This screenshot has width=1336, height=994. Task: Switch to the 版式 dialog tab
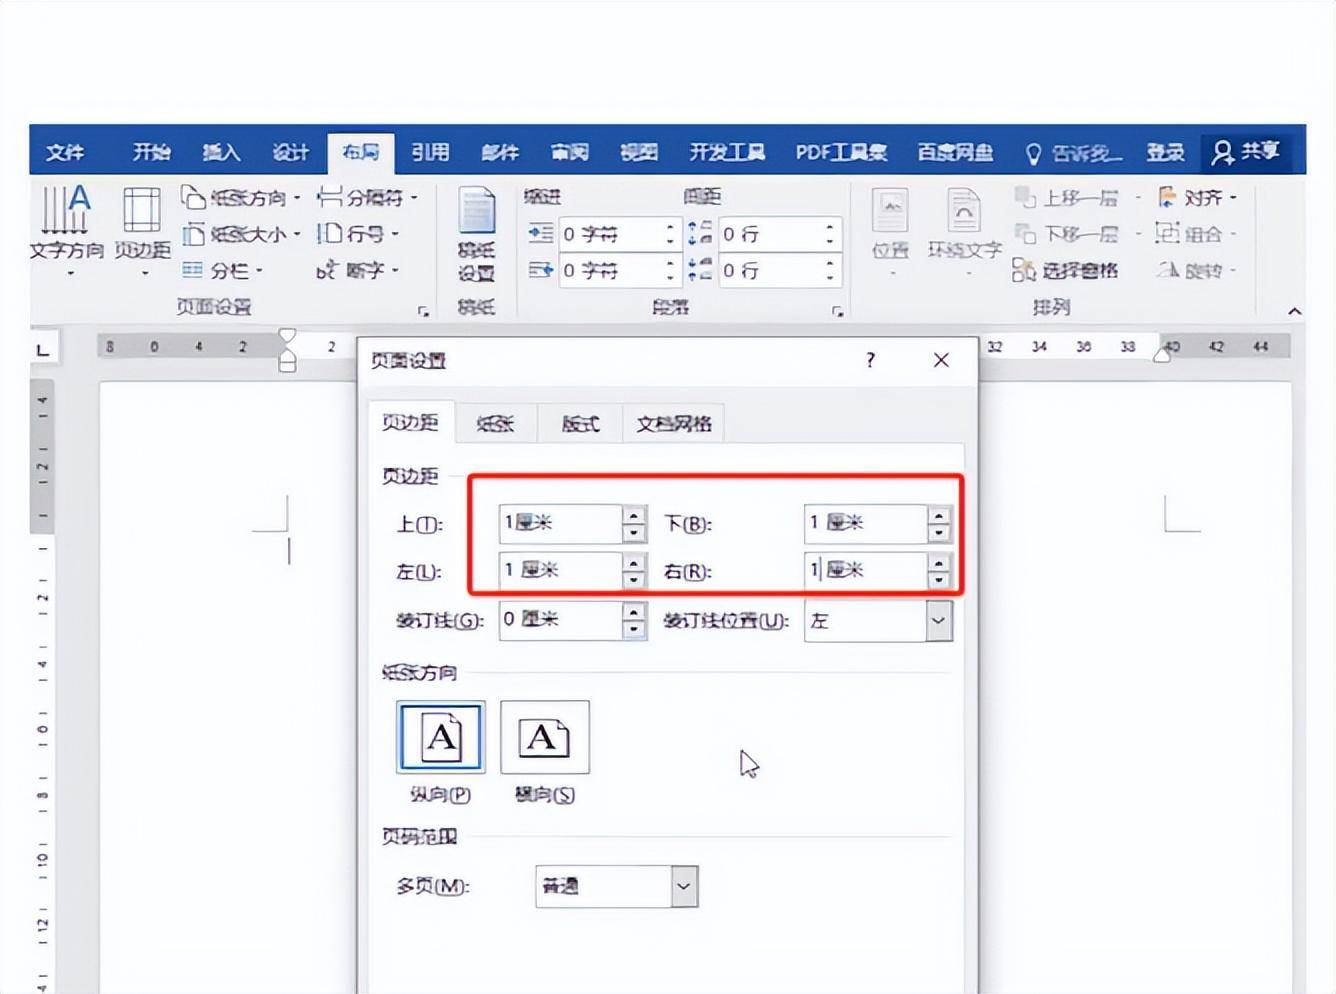580,423
